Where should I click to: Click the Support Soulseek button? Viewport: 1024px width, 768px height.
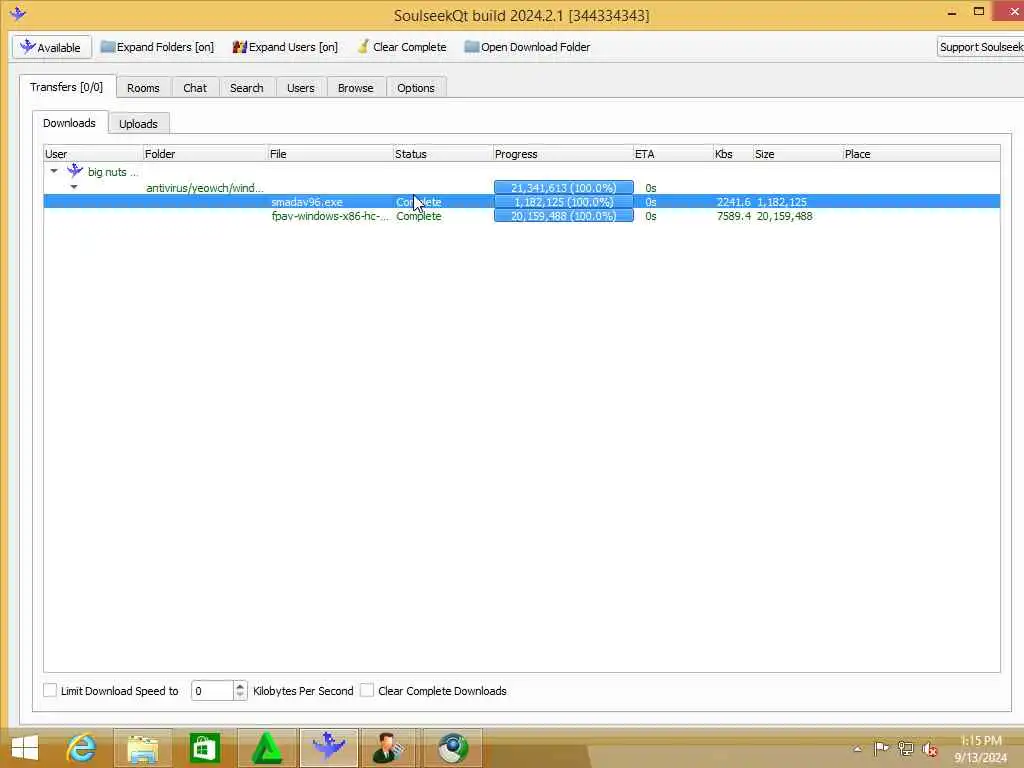pyautogui.click(x=980, y=47)
